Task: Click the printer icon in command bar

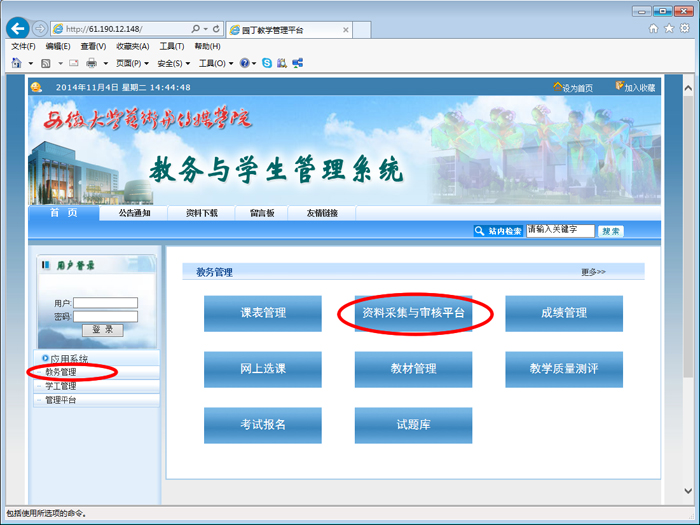Action: point(91,63)
